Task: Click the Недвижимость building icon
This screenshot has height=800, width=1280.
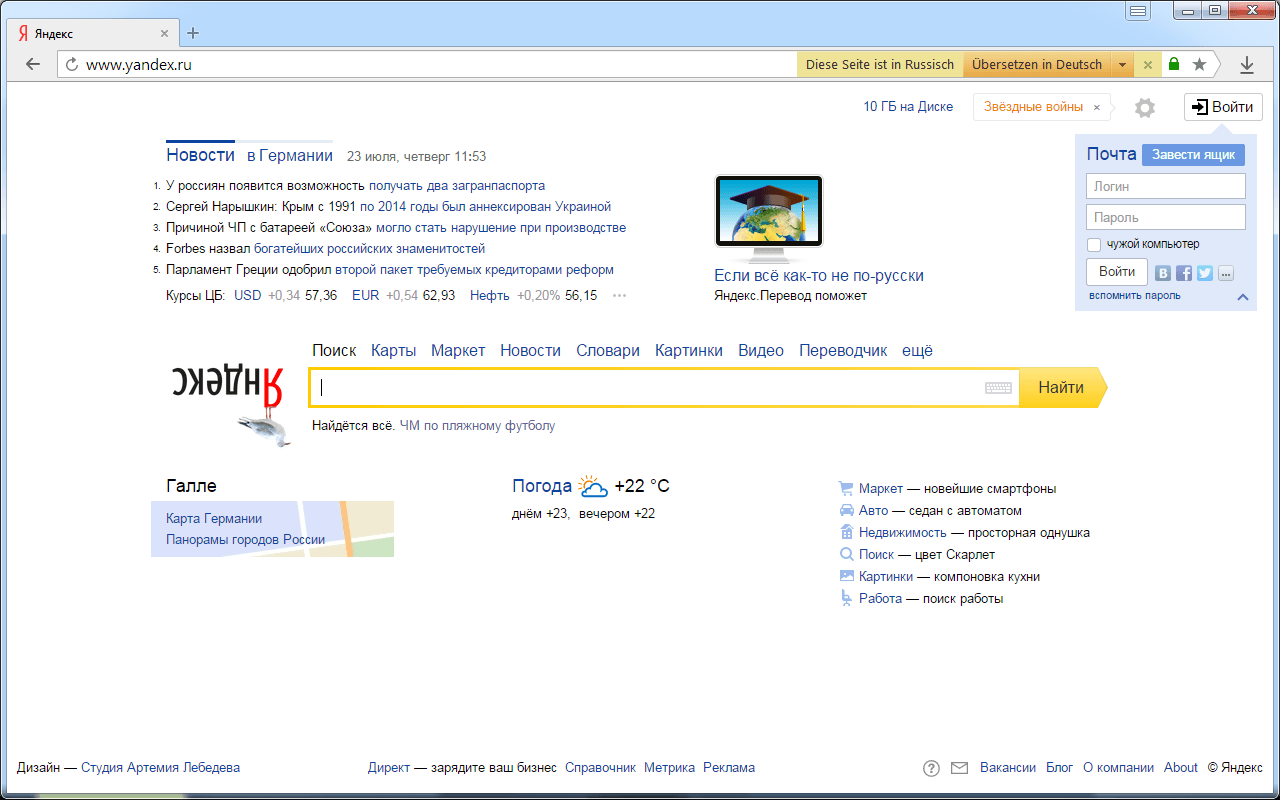Action: (x=846, y=532)
